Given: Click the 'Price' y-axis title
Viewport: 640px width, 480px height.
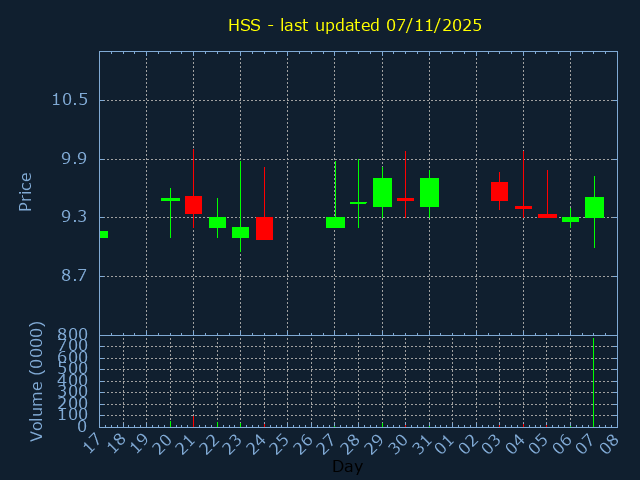Looking at the screenshot, I should pos(26,191).
